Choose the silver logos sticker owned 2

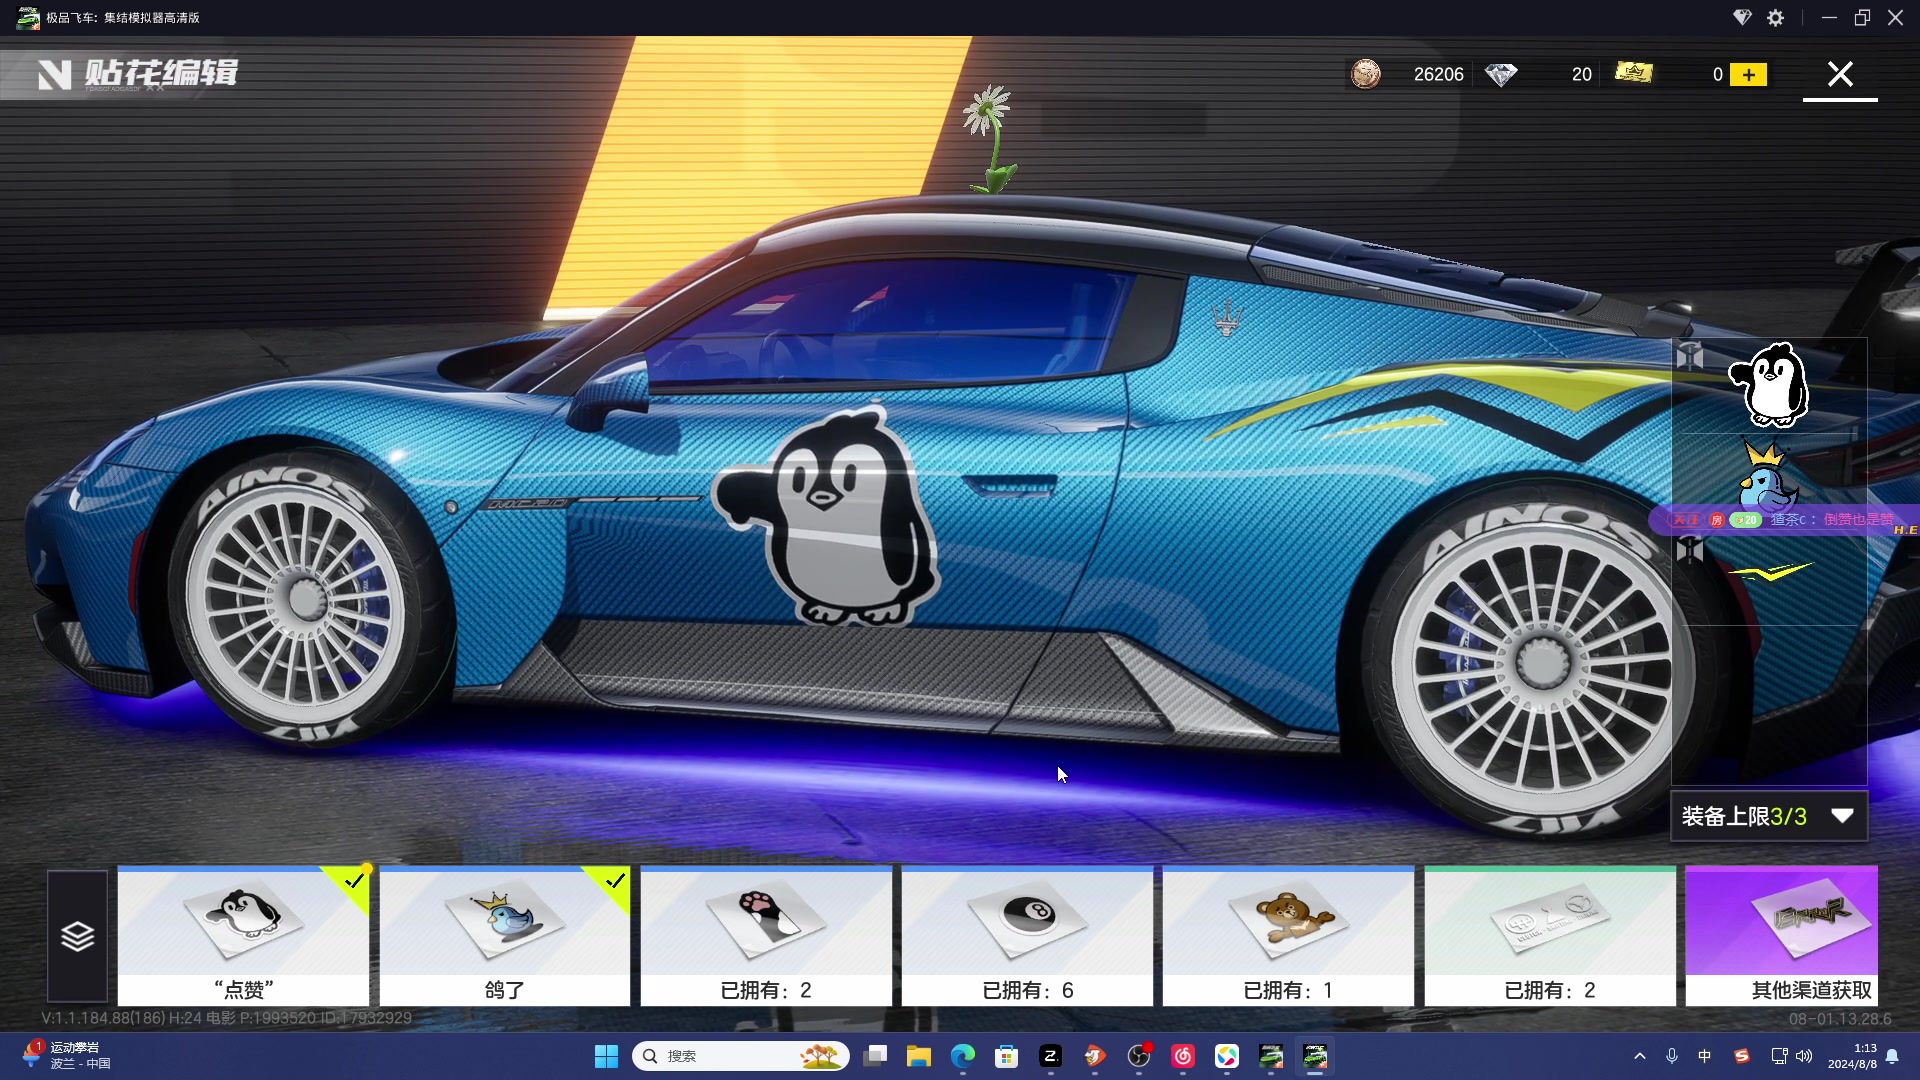coord(1550,936)
